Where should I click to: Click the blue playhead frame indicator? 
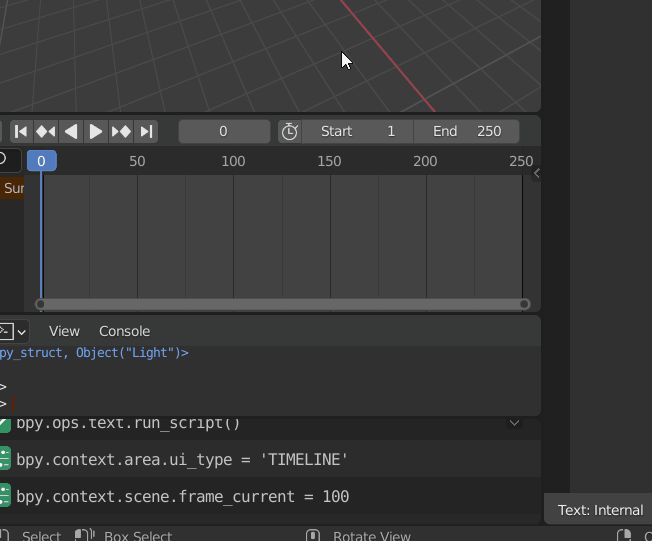coord(42,161)
